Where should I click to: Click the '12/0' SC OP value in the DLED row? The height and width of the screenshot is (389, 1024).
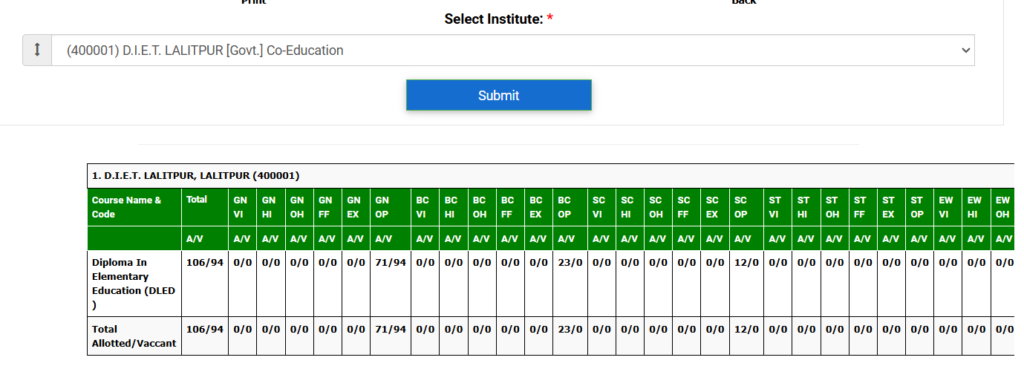click(x=746, y=262)
